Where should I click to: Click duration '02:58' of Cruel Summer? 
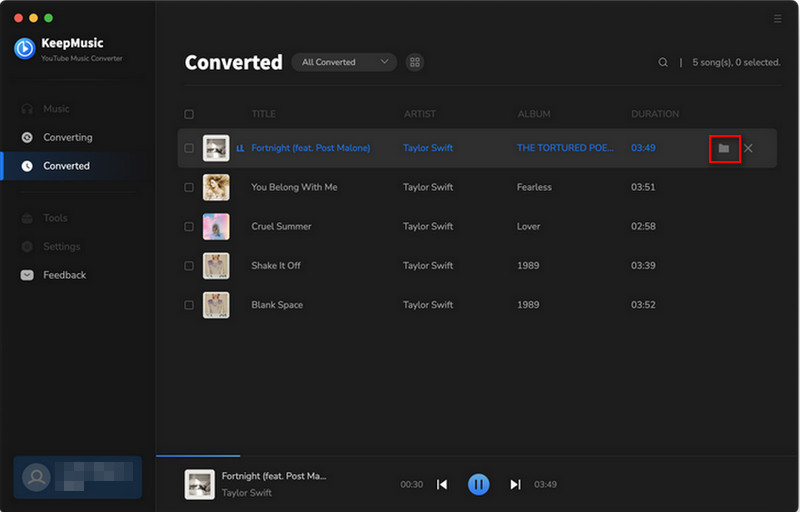pyautogui.click(x=643, y=226)
